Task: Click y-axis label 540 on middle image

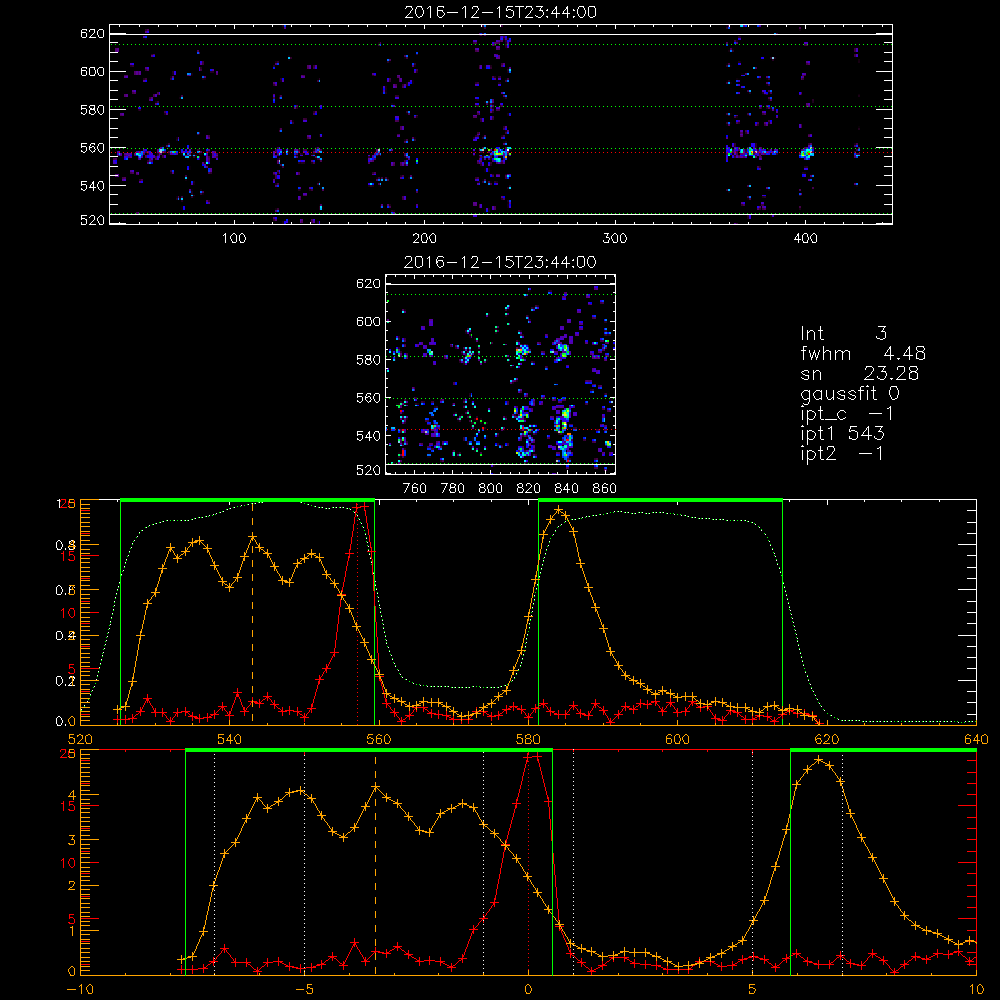Action: [369, 436]
